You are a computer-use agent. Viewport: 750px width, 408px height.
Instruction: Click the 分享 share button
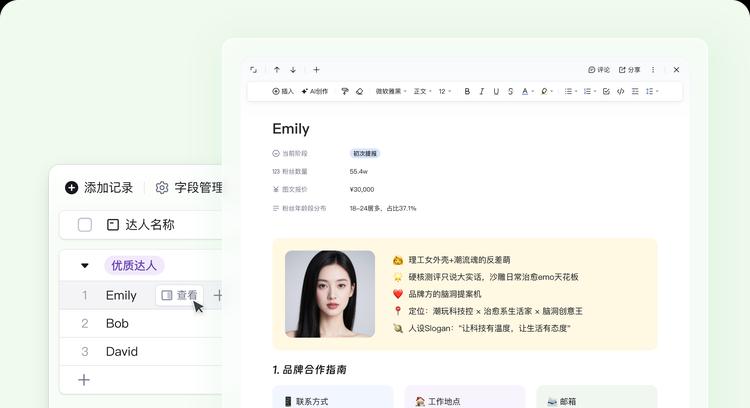click(629, 70)
